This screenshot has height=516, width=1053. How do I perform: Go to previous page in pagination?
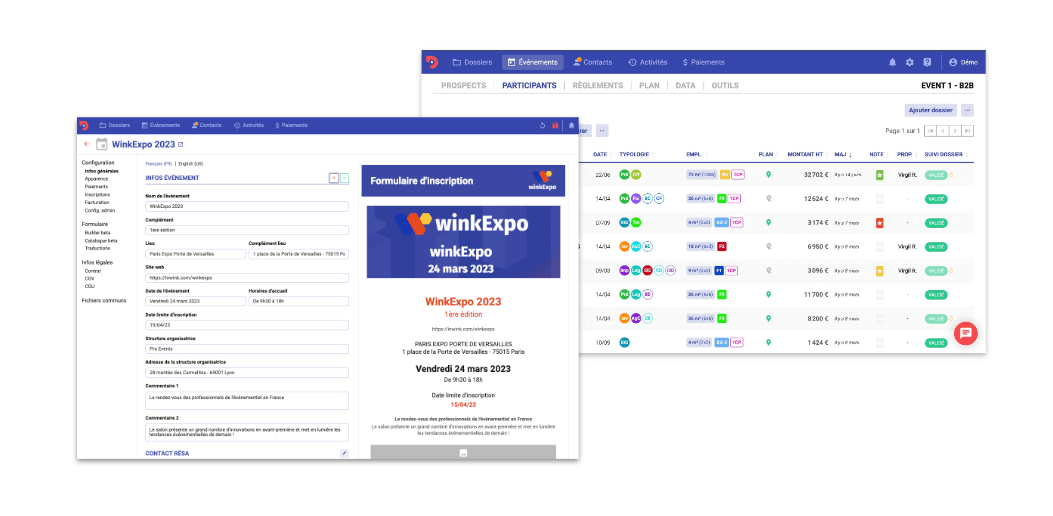tap(943, 130)
